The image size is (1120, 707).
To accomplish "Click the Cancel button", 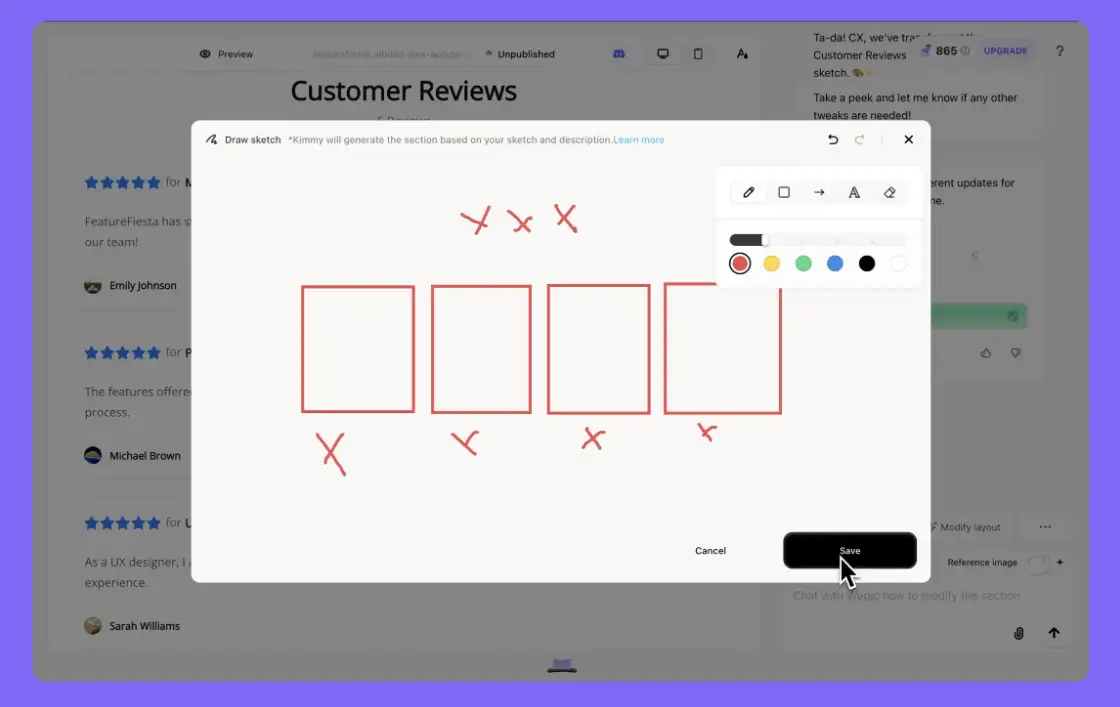I will point(710,551).
